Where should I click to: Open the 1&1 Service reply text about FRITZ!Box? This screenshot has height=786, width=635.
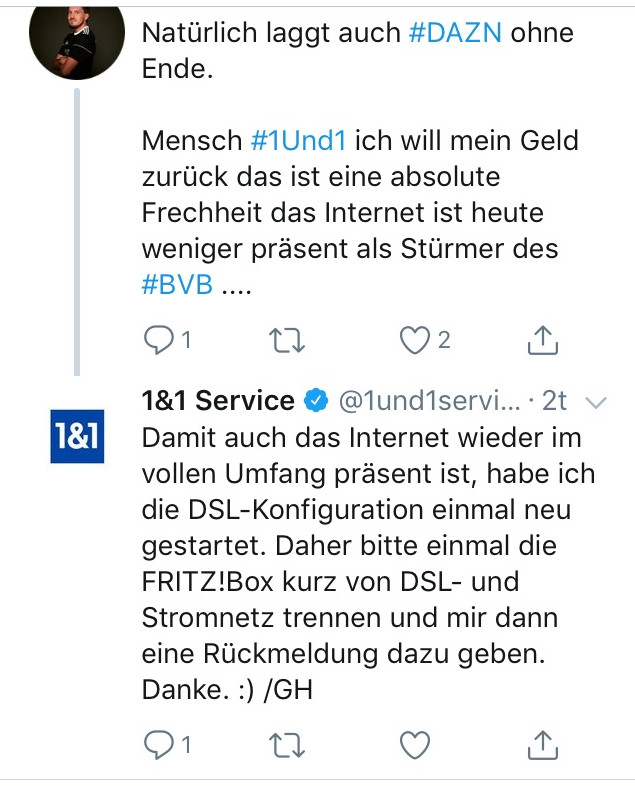(360, 565)
